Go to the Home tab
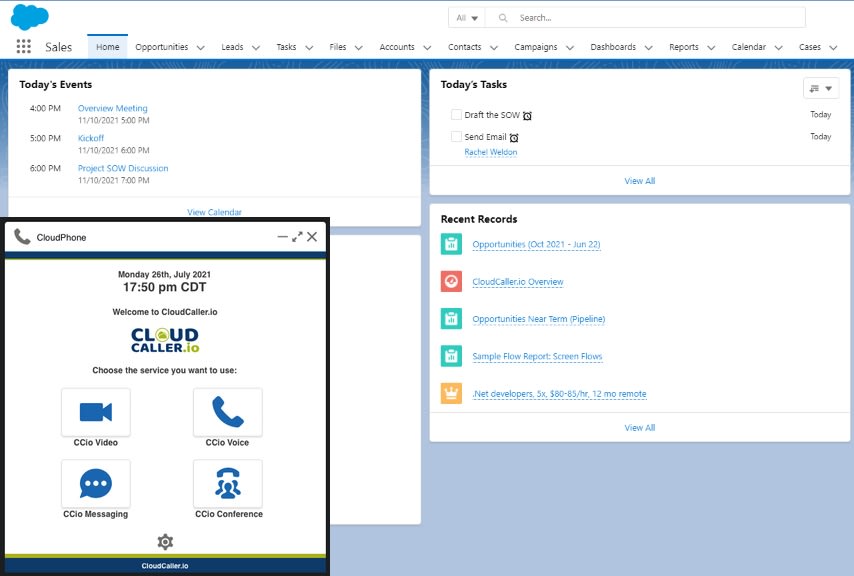This screenshot has height=576, width=854. pyautogui.click(x=108, y=47)
